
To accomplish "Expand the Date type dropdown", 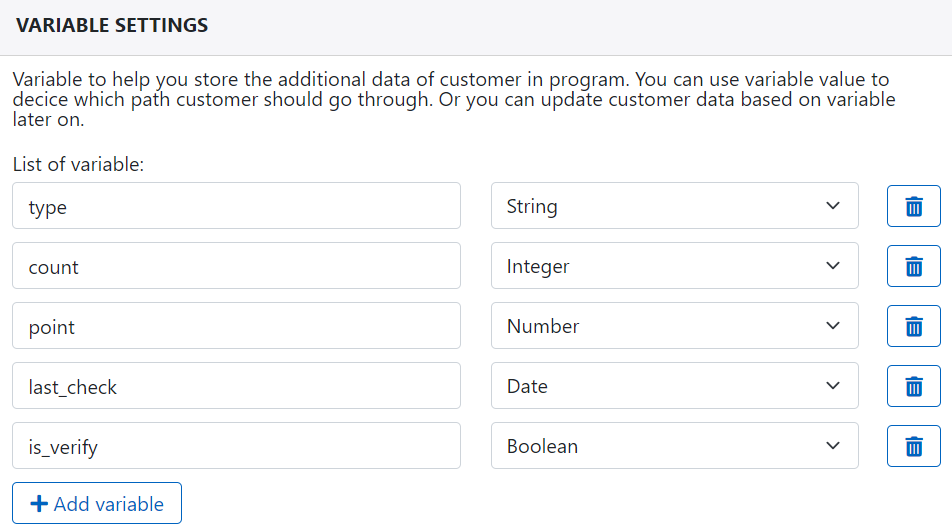I will click(674, 386).
